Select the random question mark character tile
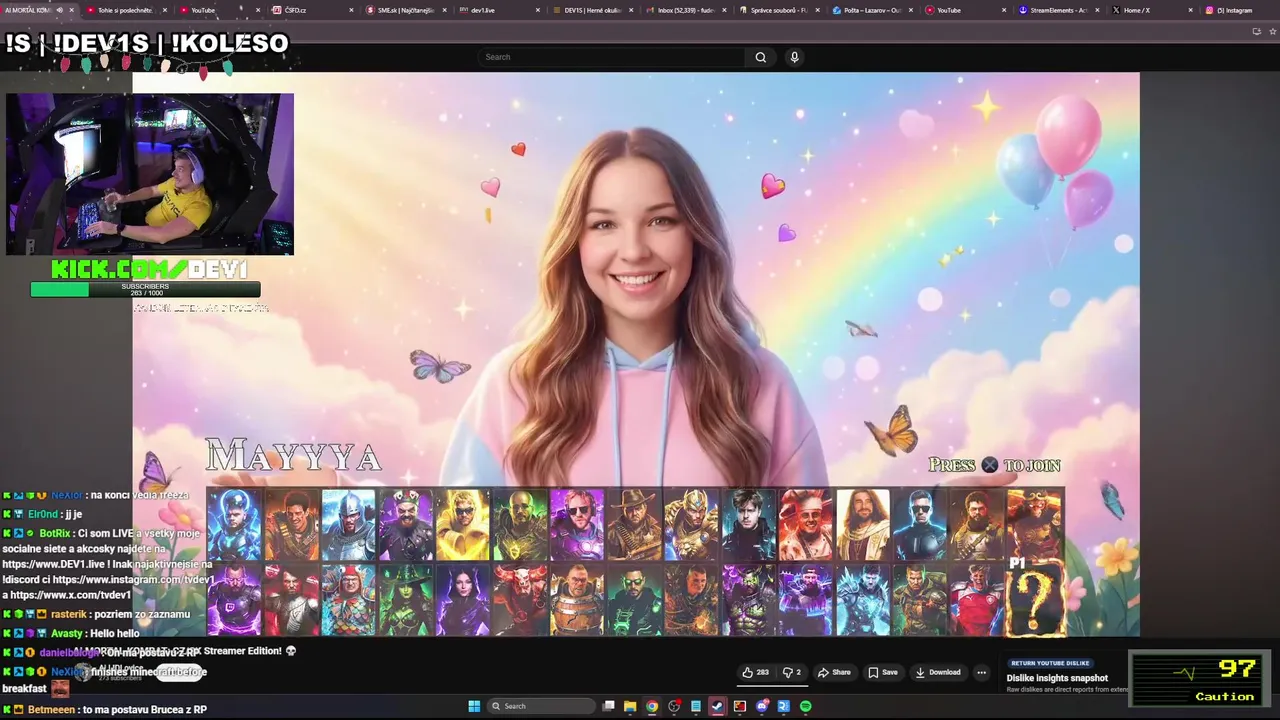 point(1034,600)
